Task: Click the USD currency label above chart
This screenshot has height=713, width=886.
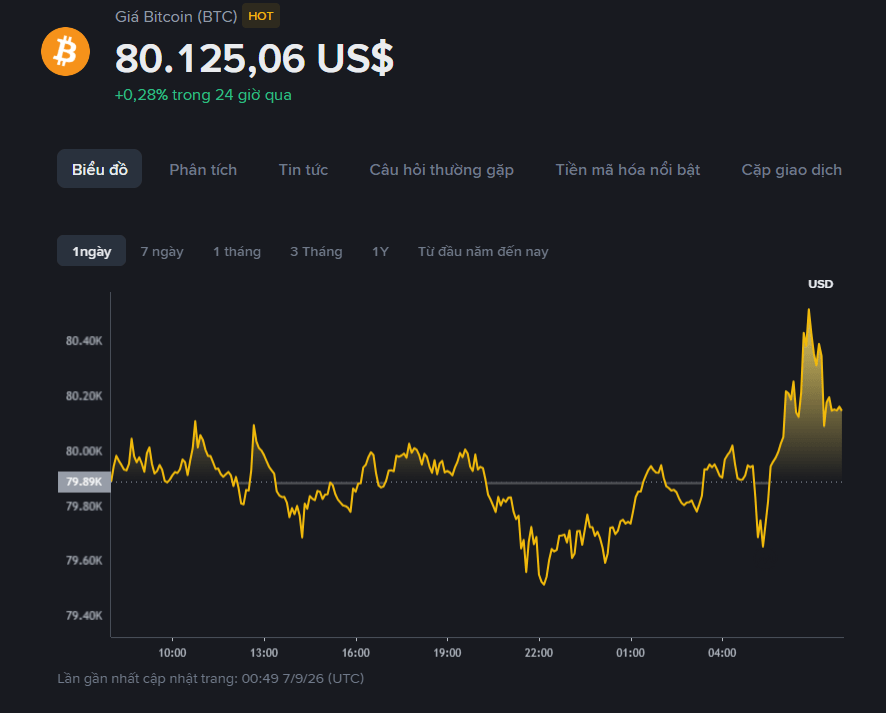Action: [820, 284]
